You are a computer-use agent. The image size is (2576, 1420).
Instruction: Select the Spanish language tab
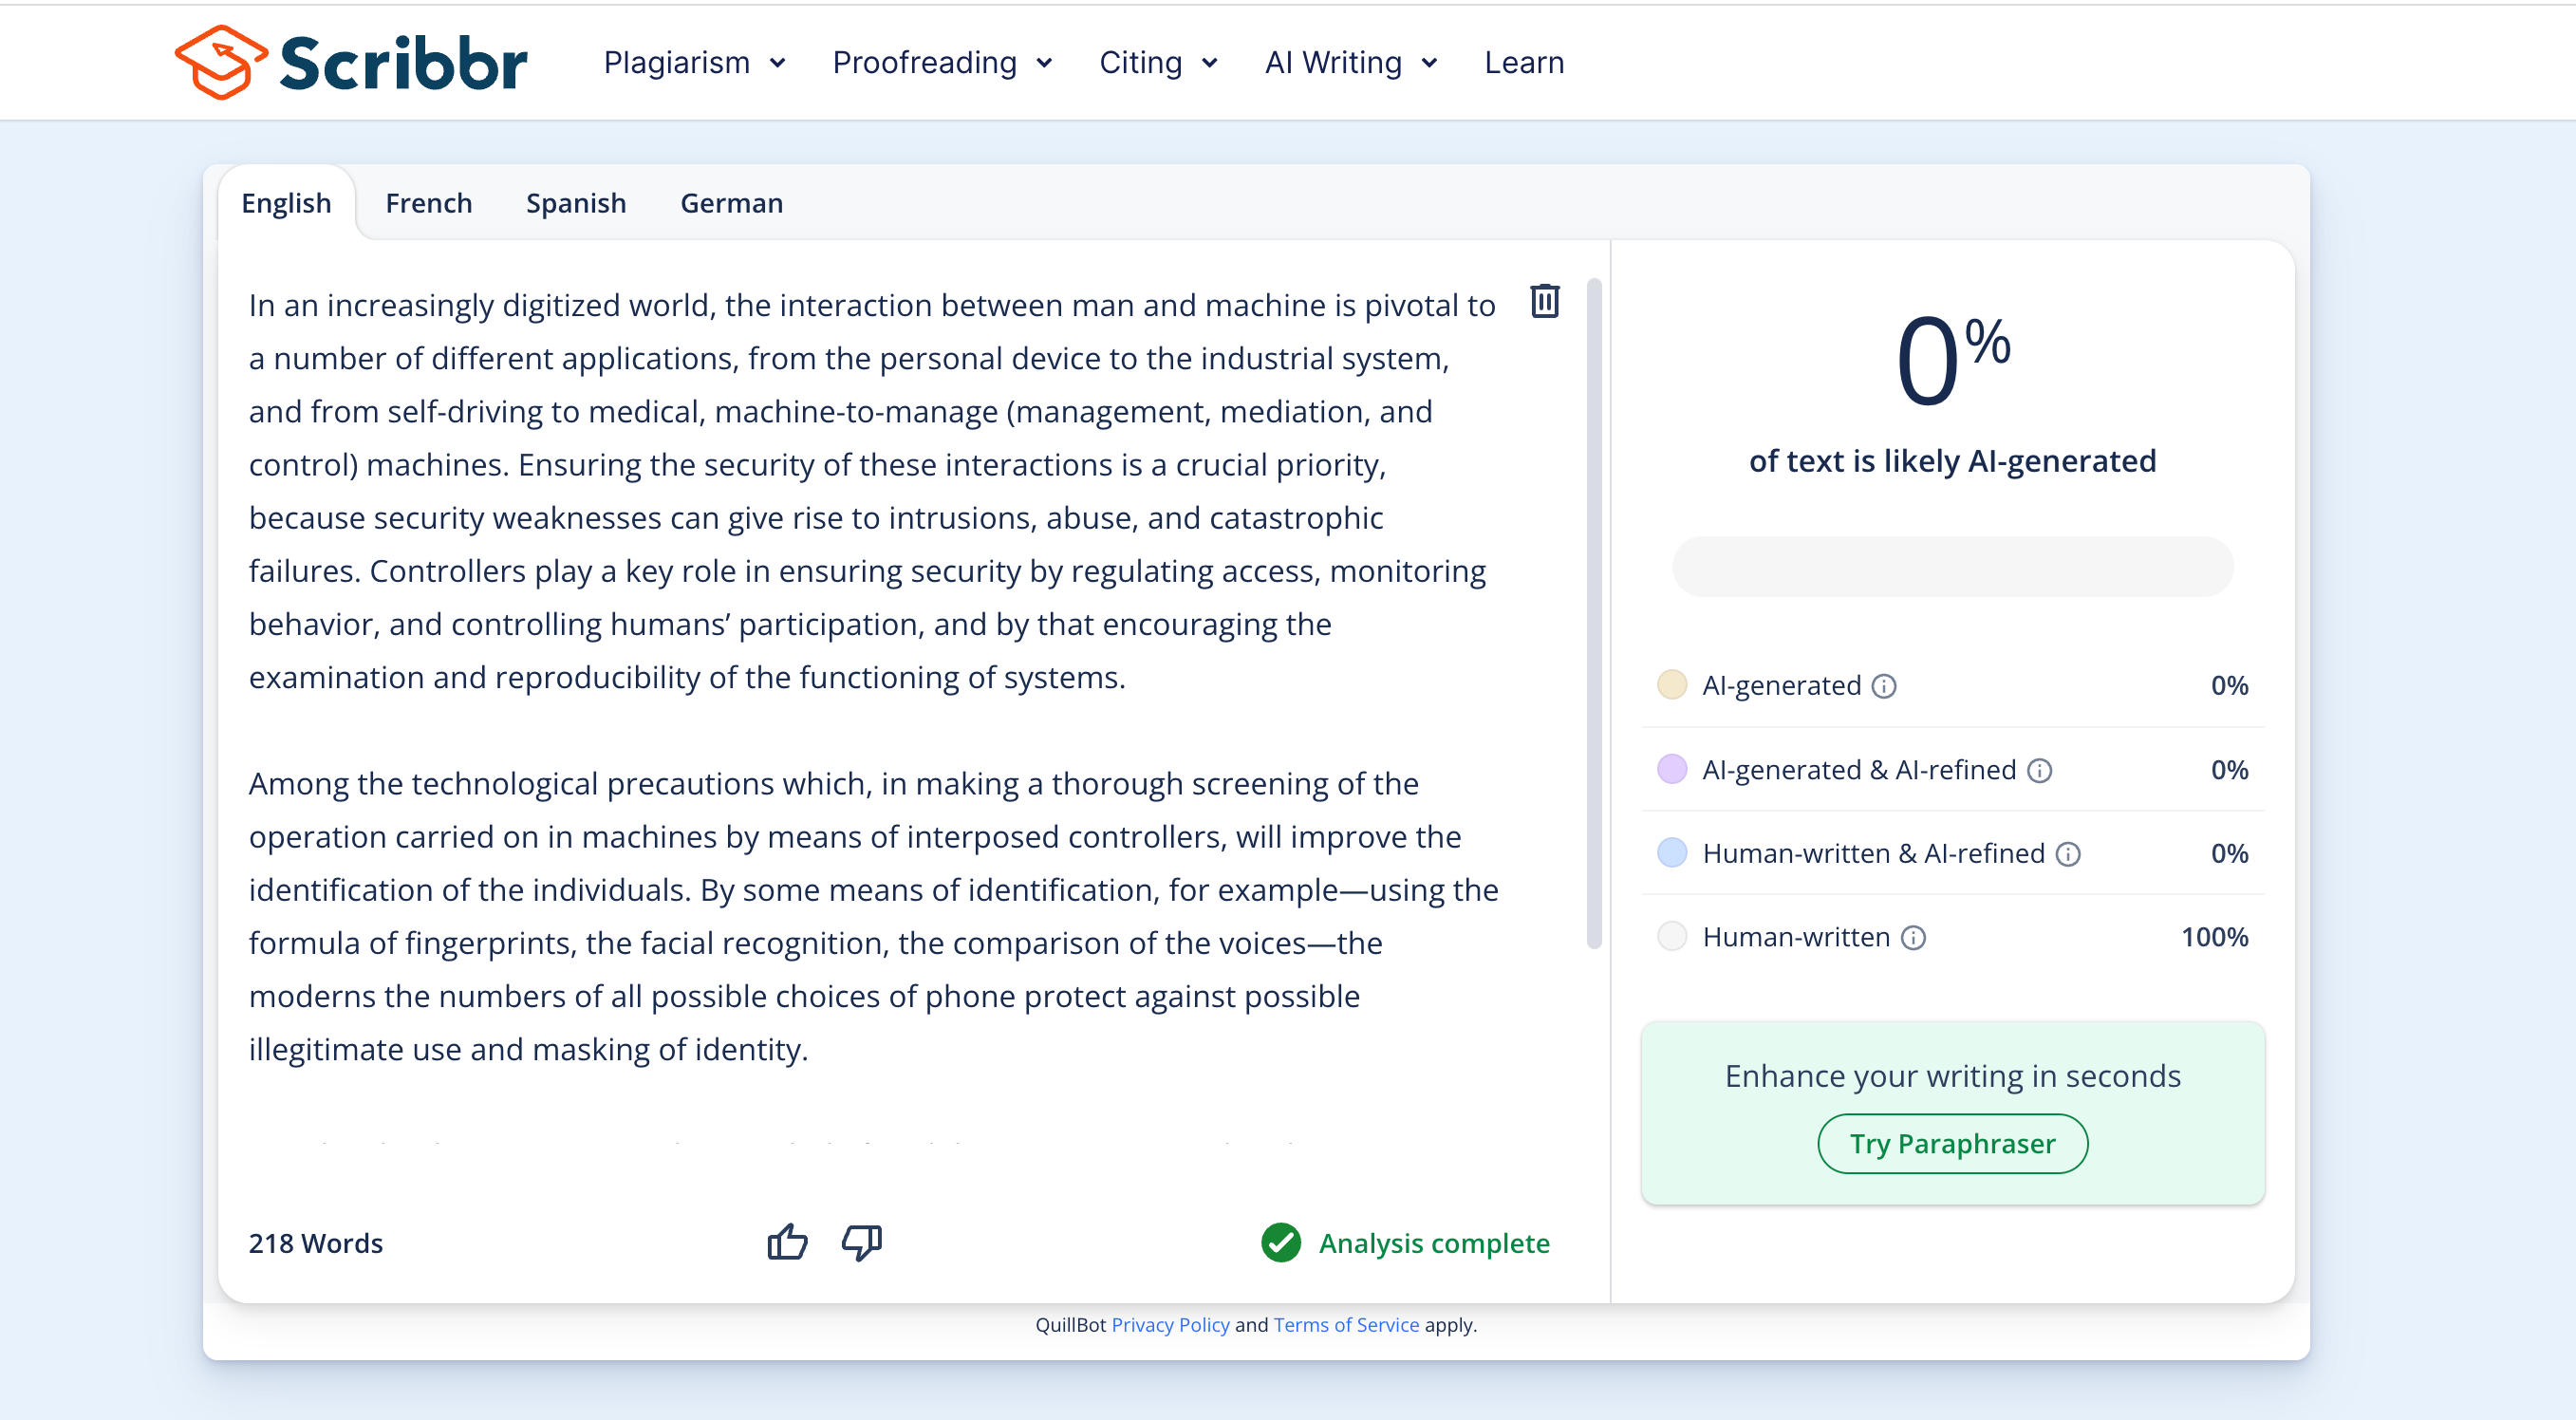575,203
